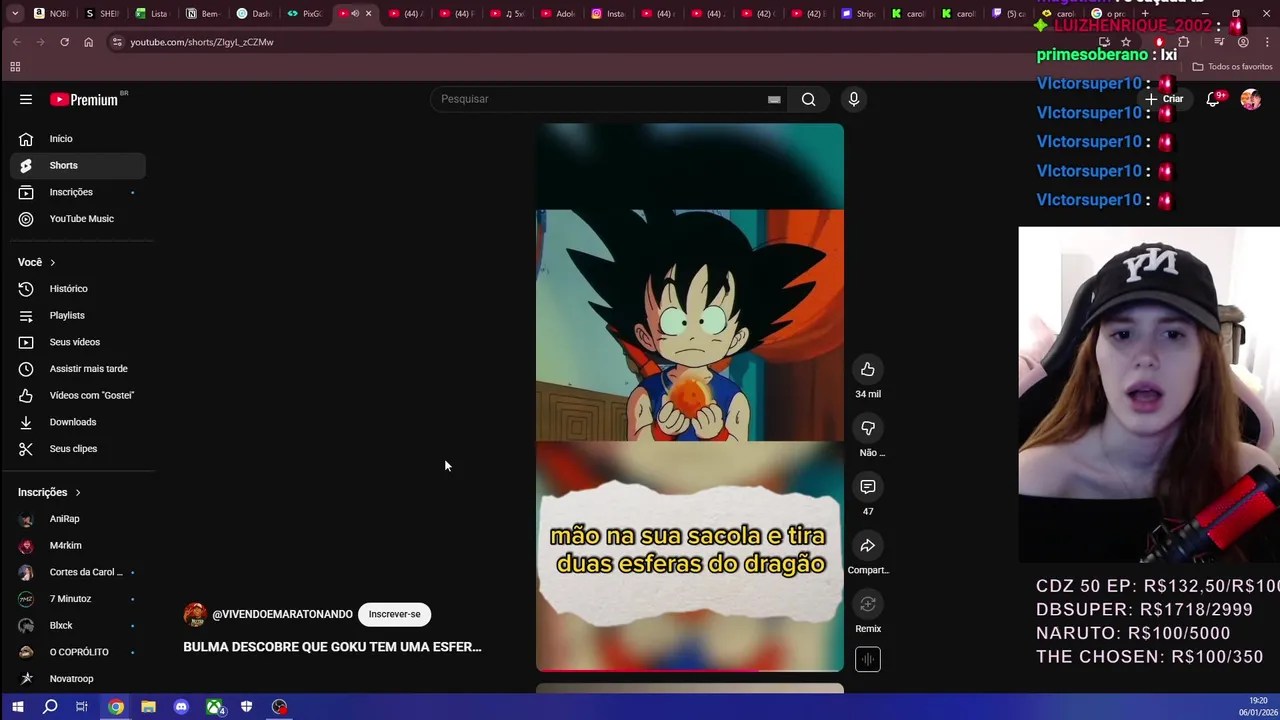This screenshot has width=1280, height=720.
Task: Share the short via Compartilhar arrow
Action: (868, 546)
